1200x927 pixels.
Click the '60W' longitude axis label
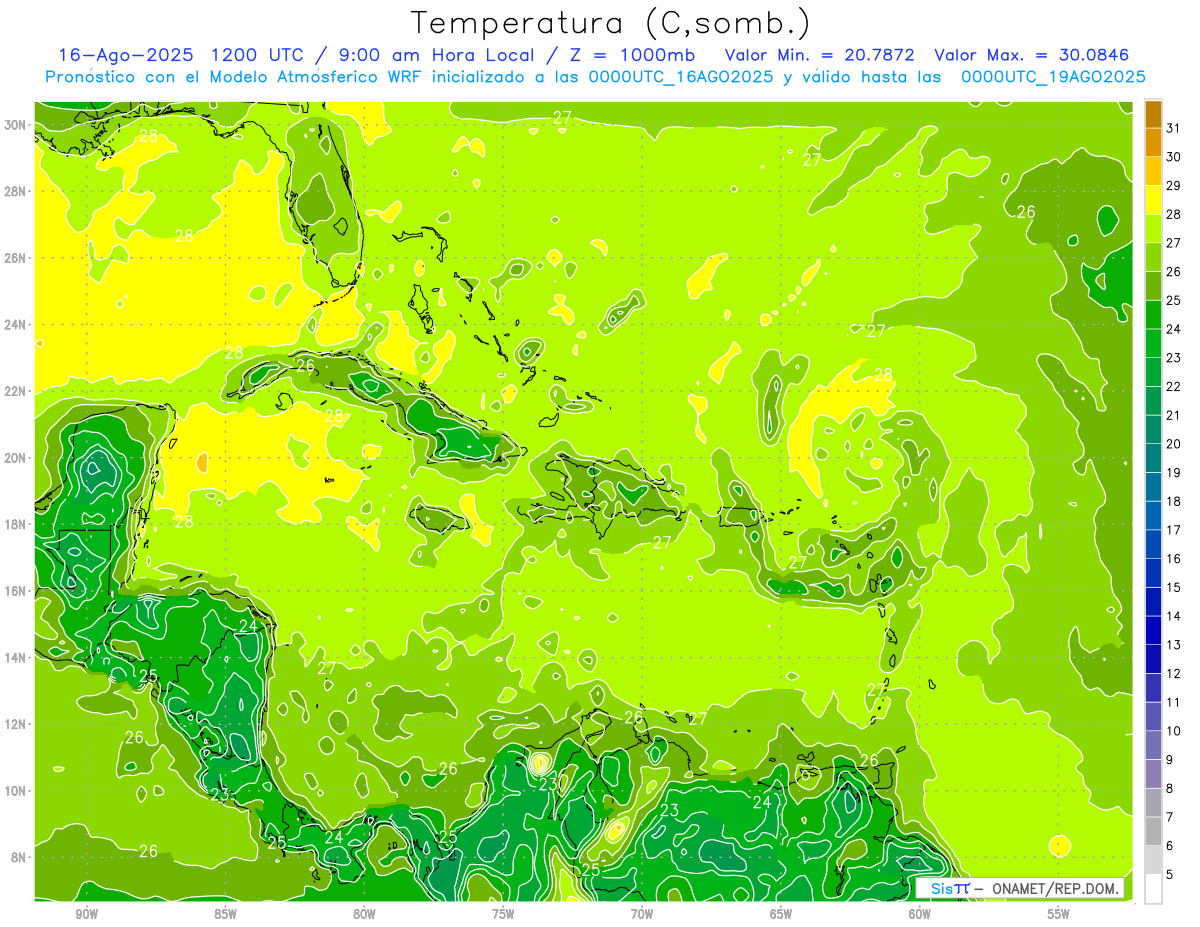pos(920,914)
